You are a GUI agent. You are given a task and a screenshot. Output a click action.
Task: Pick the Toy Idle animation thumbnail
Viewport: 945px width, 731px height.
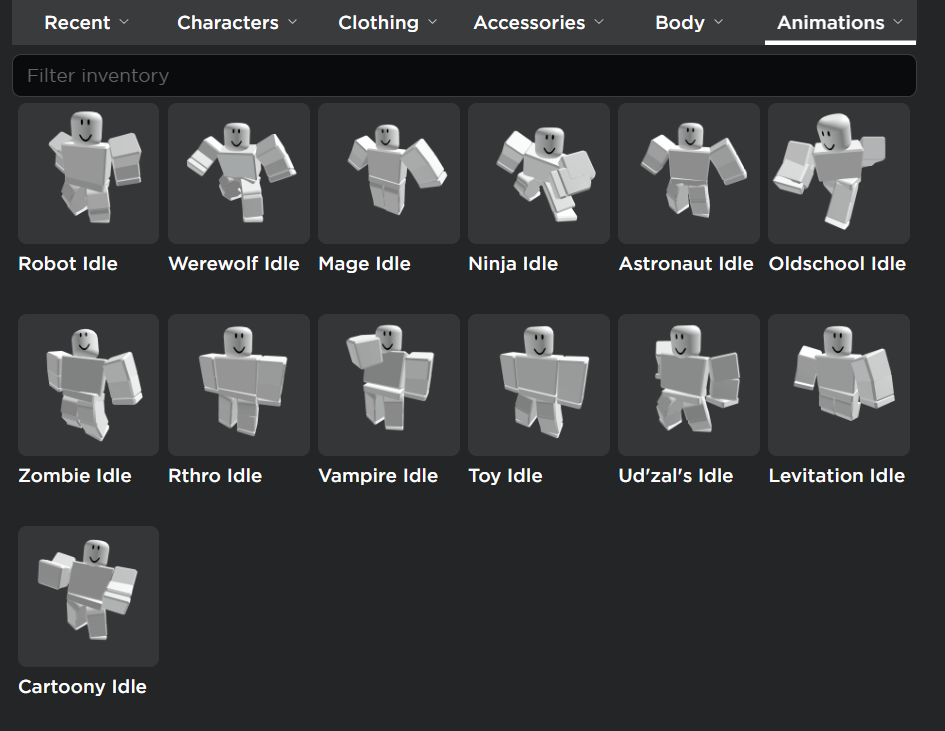pos(539,385)
